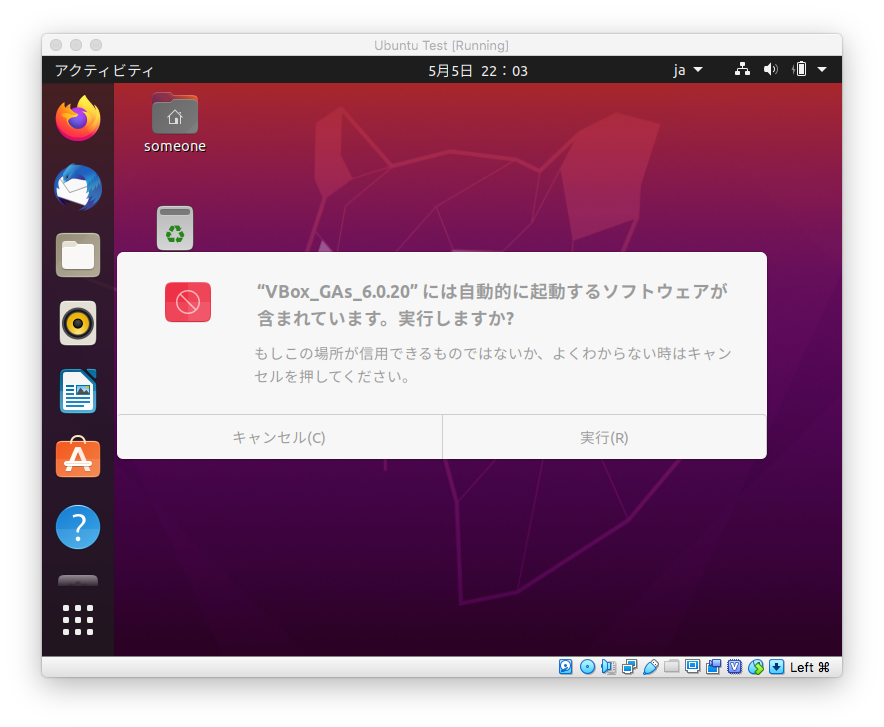Open Firefox from the Ubuntu dock
The height and width of the screenshot is (727, 884).
pos(77,119)
